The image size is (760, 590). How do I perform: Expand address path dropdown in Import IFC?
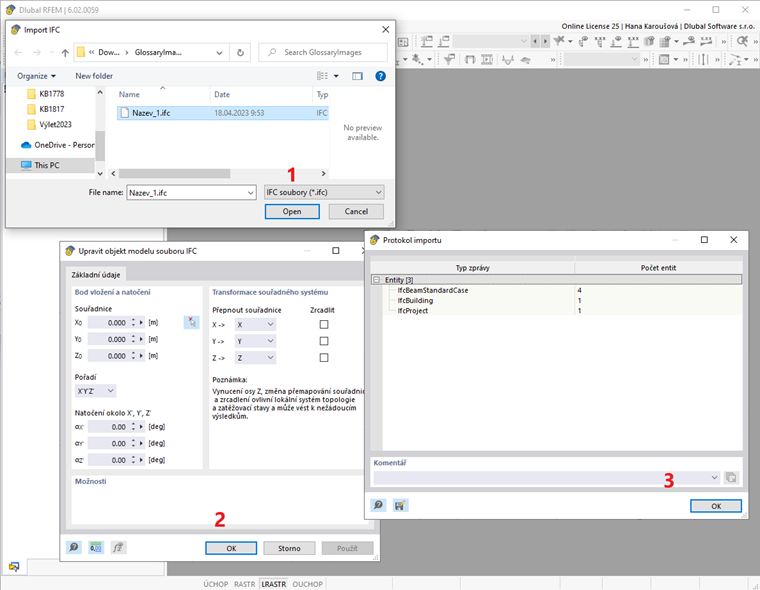[219, 52]
